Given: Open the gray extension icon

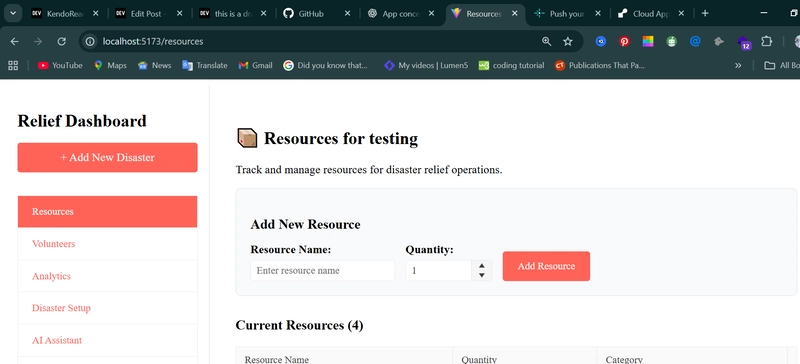Looking at the screenshot, I should 719,41.
